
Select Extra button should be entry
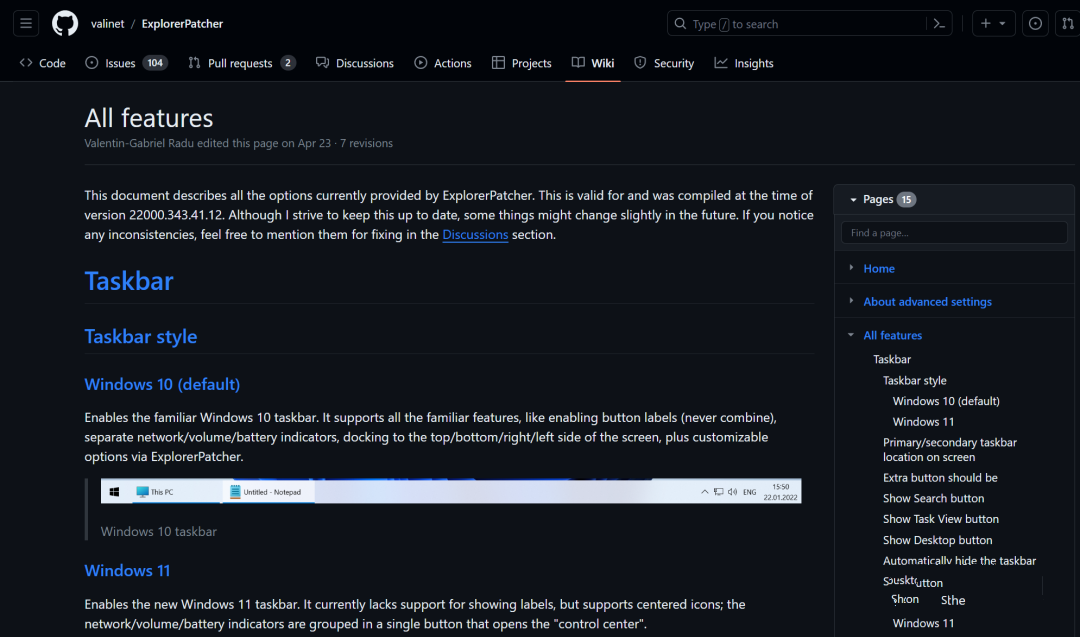940,478
